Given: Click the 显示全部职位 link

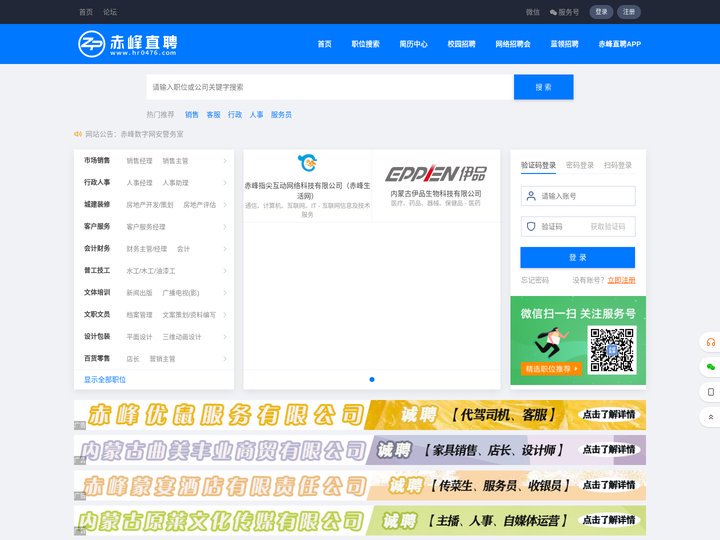Looking at the screenshot, I should tap(105, 380).
